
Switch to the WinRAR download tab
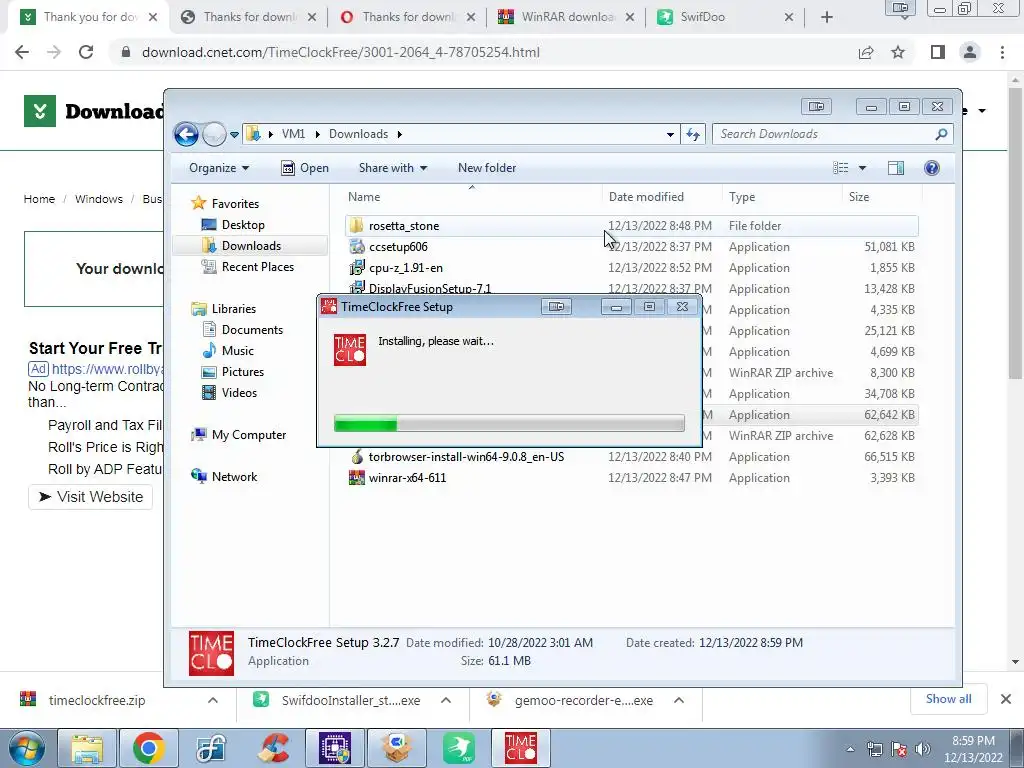click(567, 17)
